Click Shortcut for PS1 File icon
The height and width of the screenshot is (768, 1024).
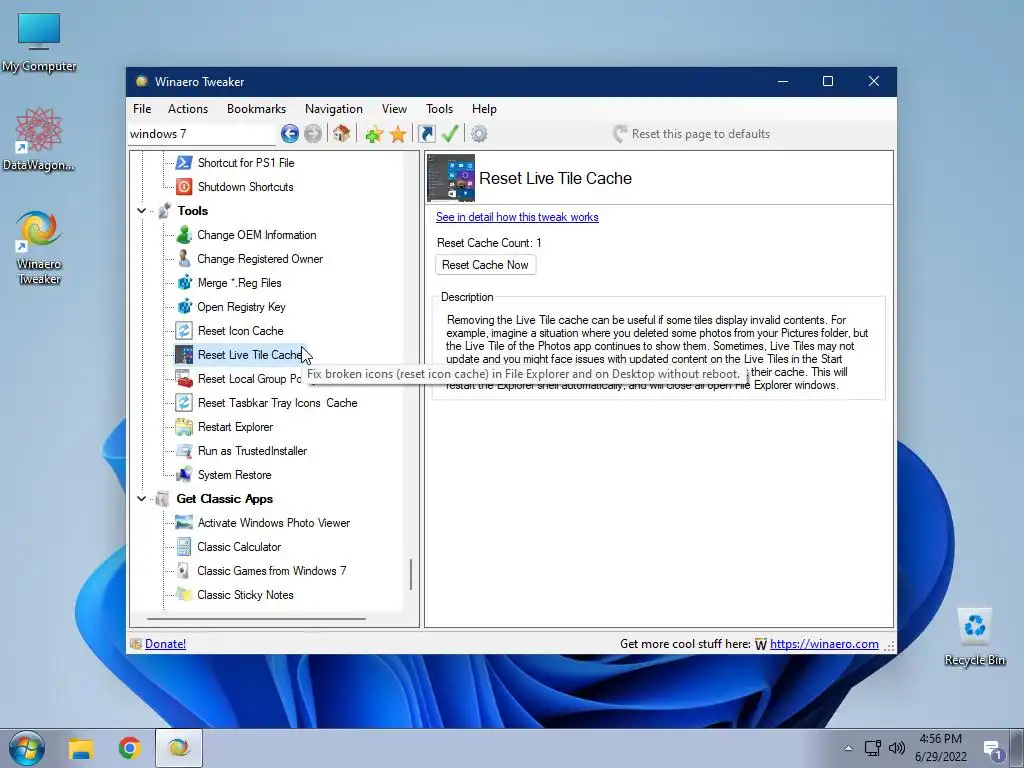[184, 163]
